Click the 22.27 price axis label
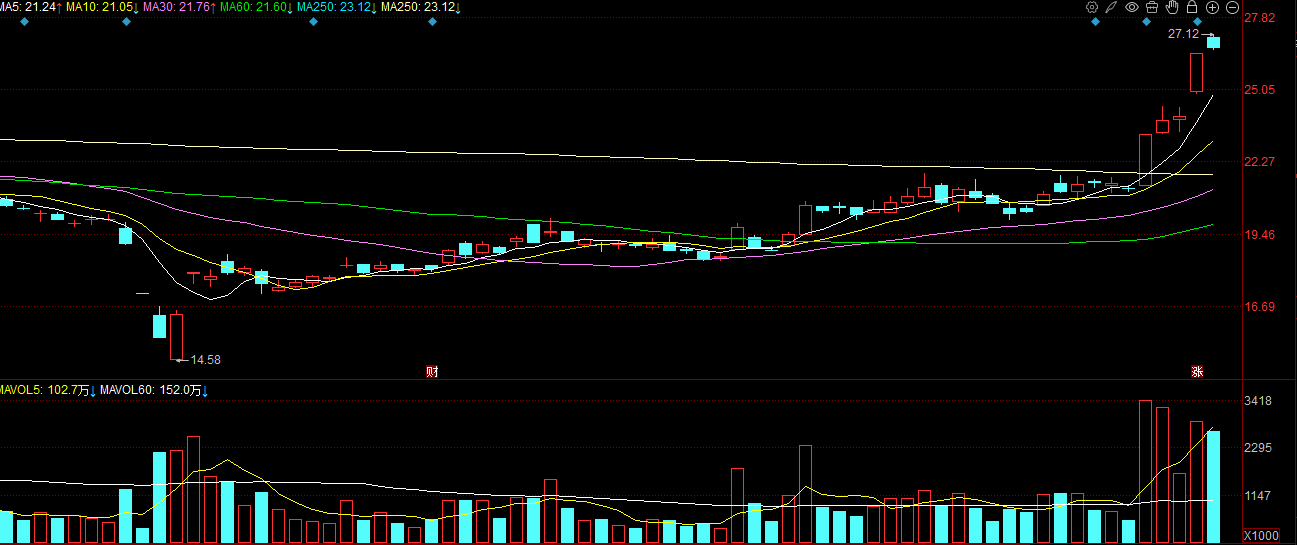This screenshot has width=1297, height=545. [x=1258, y=162]
